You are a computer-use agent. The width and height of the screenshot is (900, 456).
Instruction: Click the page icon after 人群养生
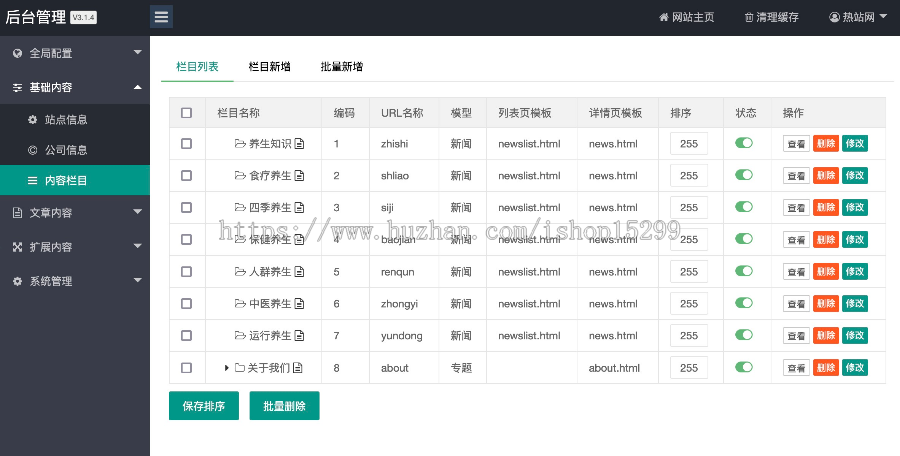(x=300, y=271)
